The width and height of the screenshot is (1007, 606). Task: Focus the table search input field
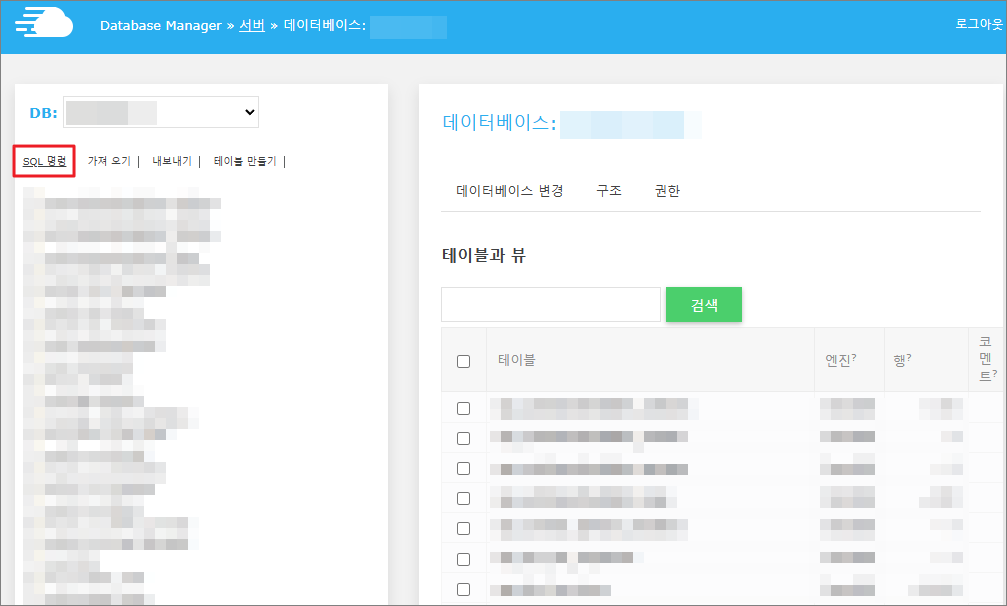tap(550, 305)
